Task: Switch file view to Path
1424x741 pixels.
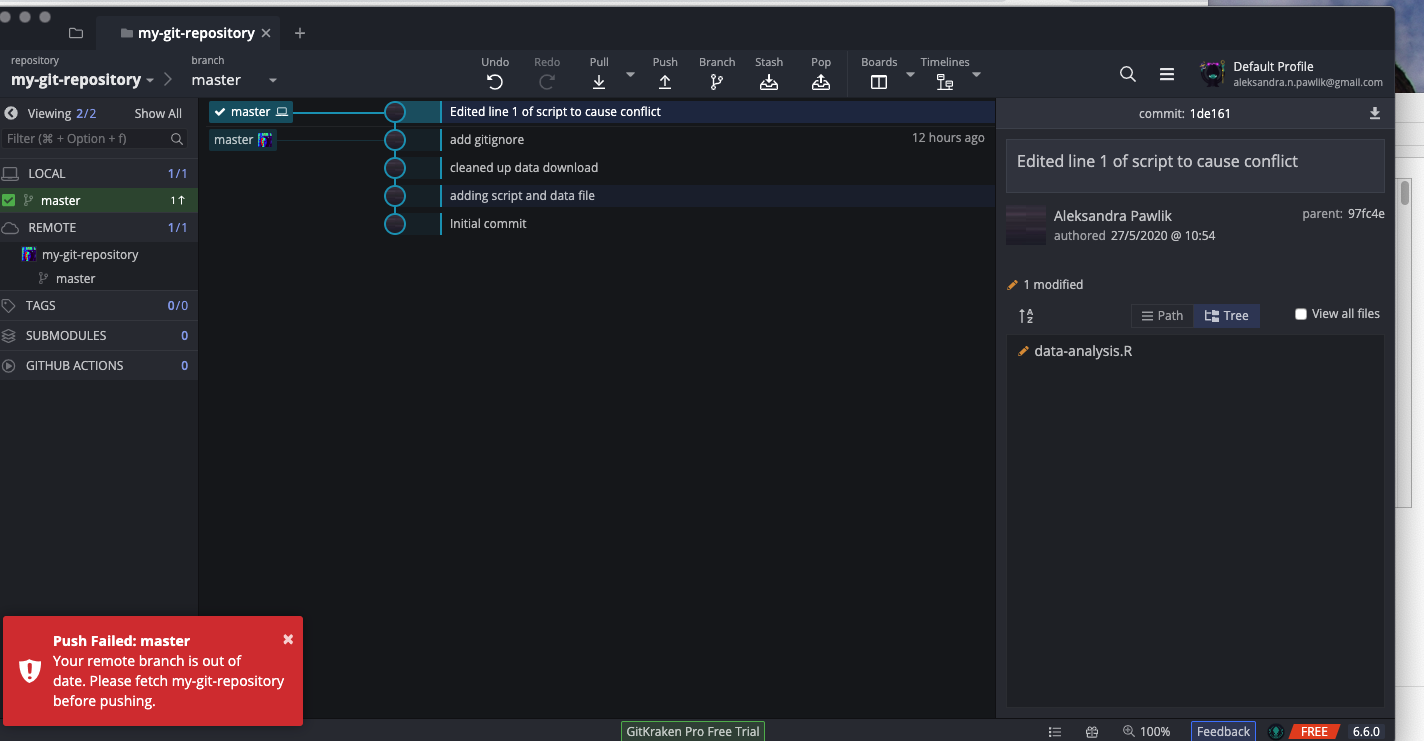Action: (x=1162, y=315)
